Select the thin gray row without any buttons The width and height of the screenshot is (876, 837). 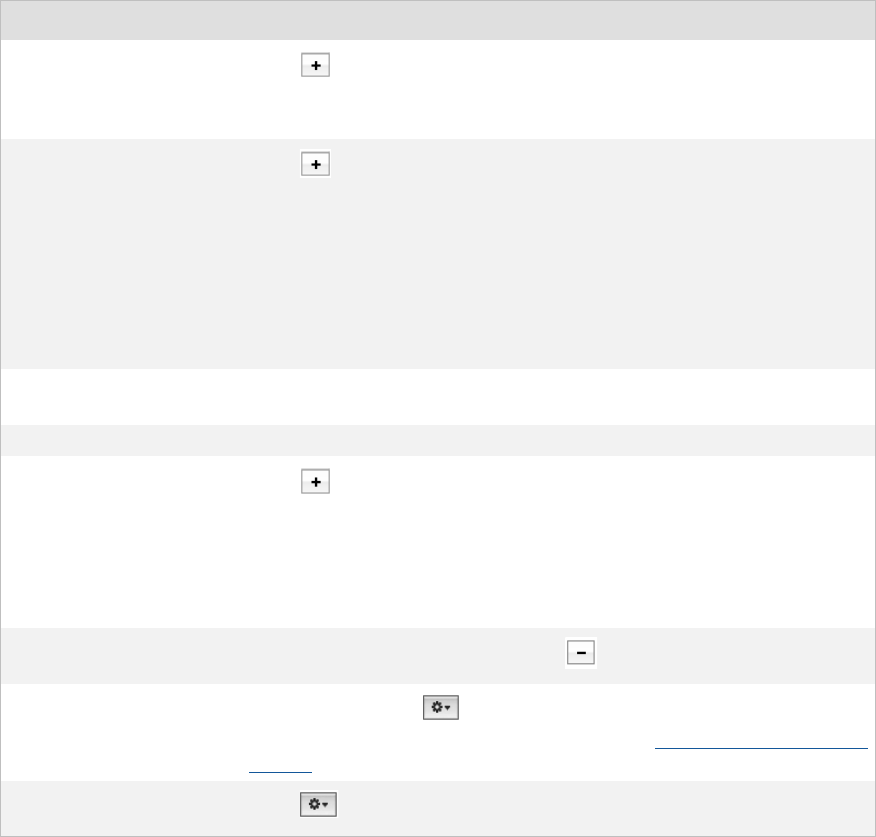pyautogui.click(x=438, y=440)
